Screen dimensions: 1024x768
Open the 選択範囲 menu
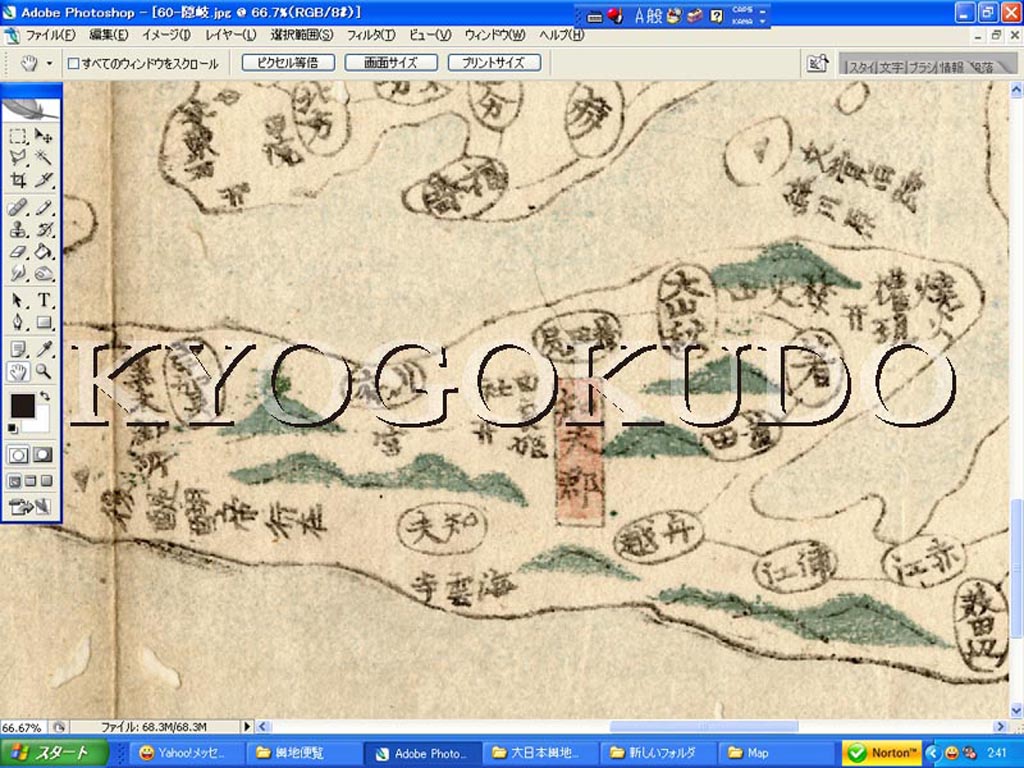click(x=302, y=35)
